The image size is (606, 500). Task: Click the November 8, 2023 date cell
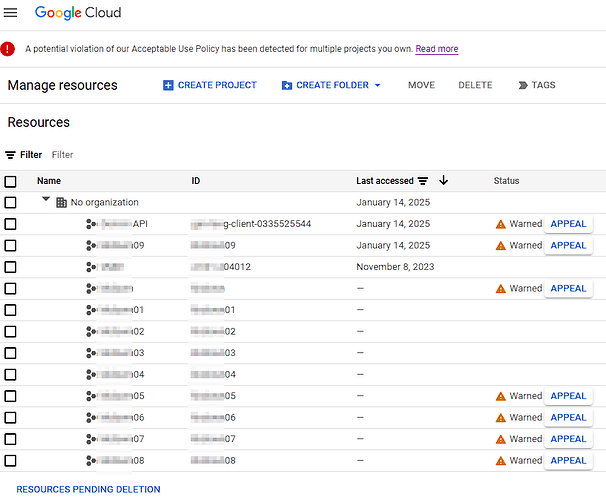pos(395,267)
